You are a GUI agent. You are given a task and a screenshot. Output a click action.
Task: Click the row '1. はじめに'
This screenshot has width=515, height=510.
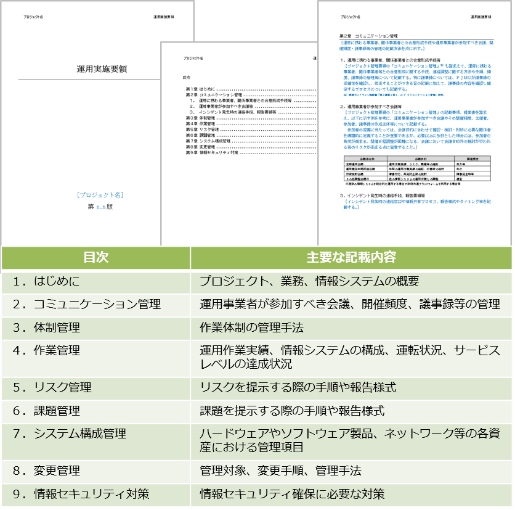pos(257,282)
